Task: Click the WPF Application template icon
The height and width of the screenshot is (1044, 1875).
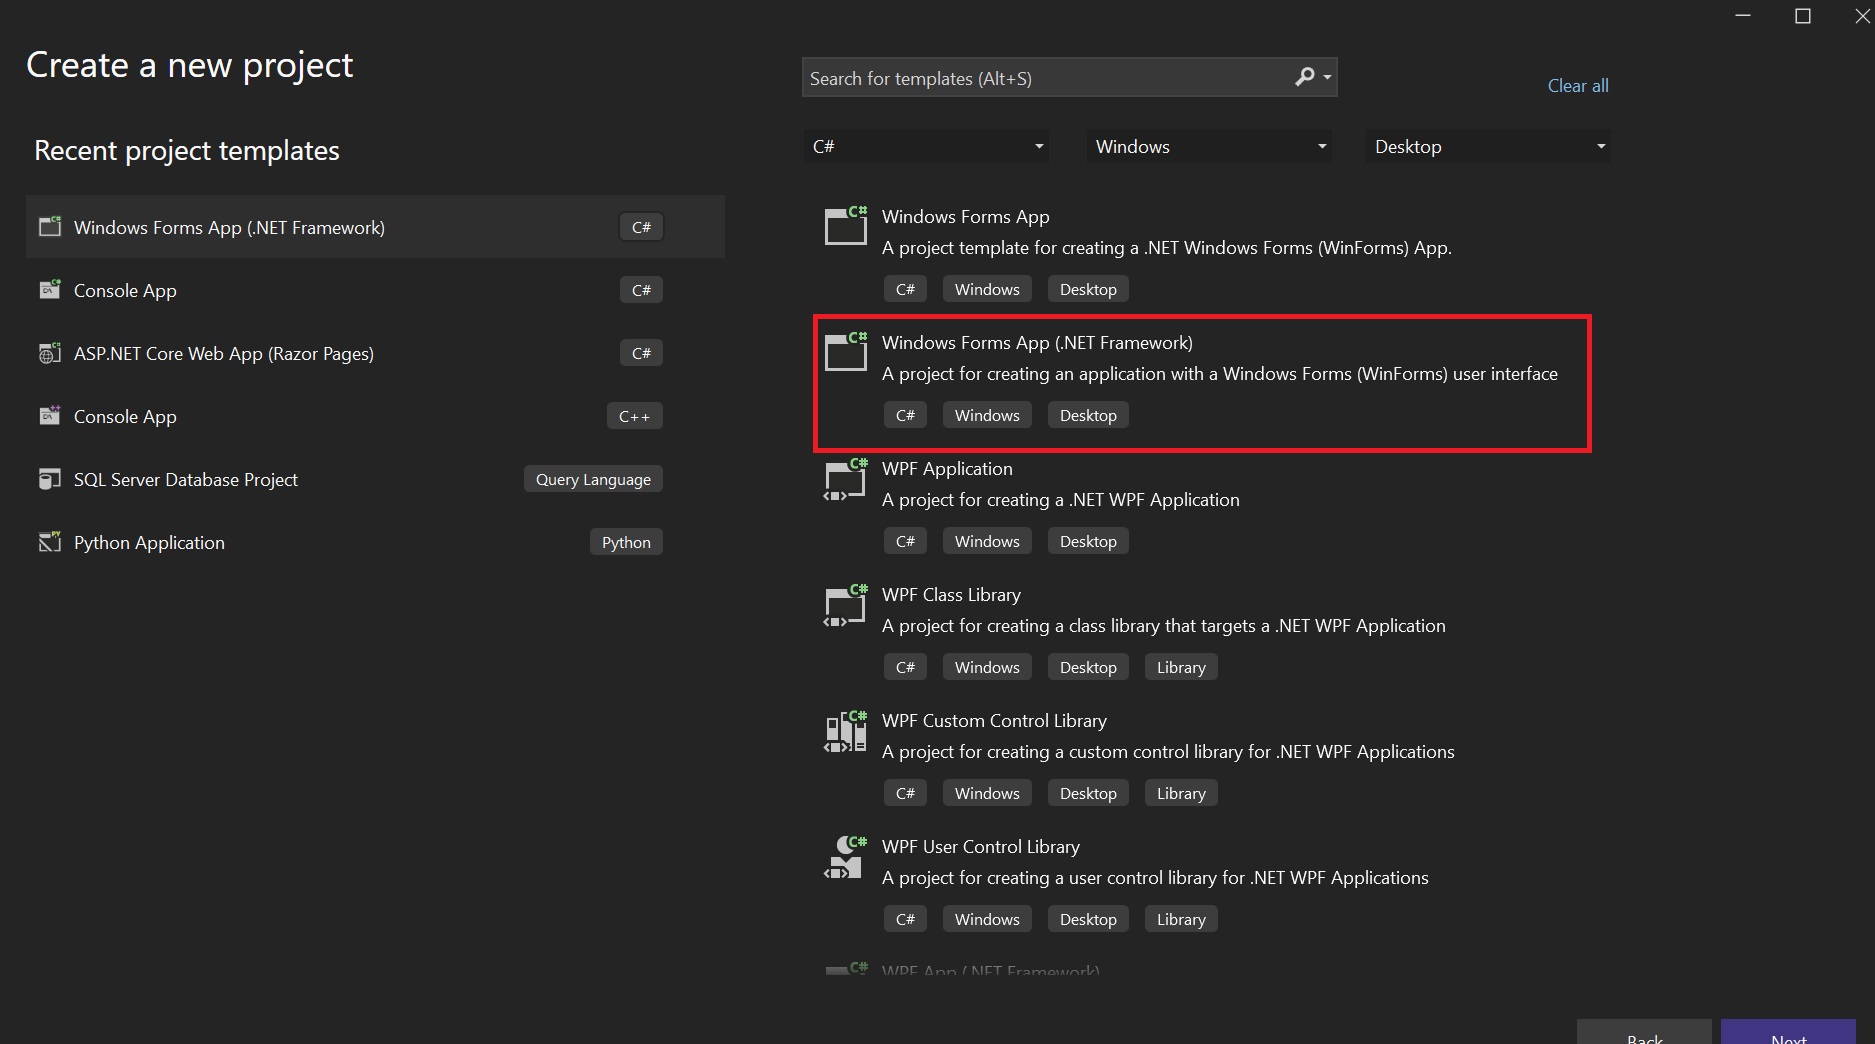Action: [845, 480]
